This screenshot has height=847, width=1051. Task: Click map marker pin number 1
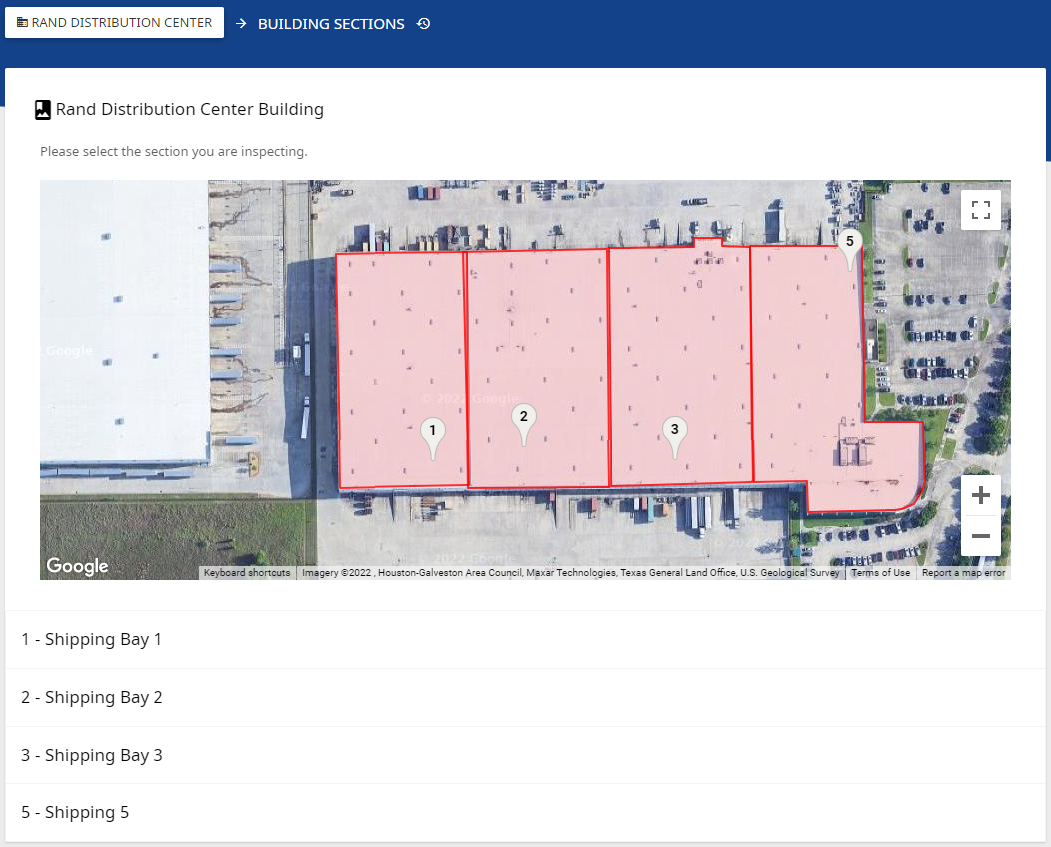pyautogui.click(x=432, y=437)
